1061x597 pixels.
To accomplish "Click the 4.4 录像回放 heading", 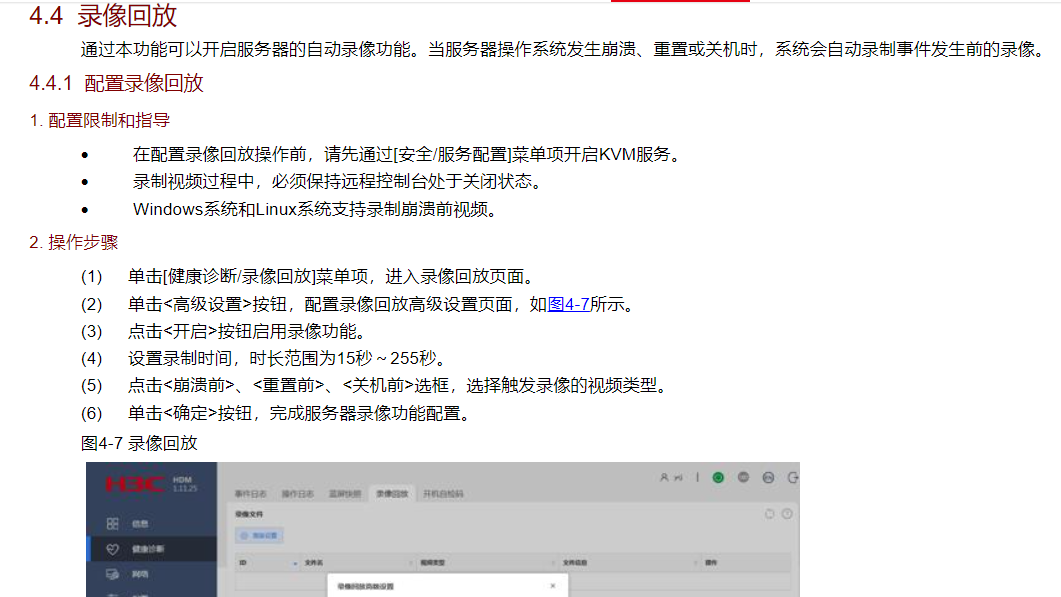I will coord(103,16).
